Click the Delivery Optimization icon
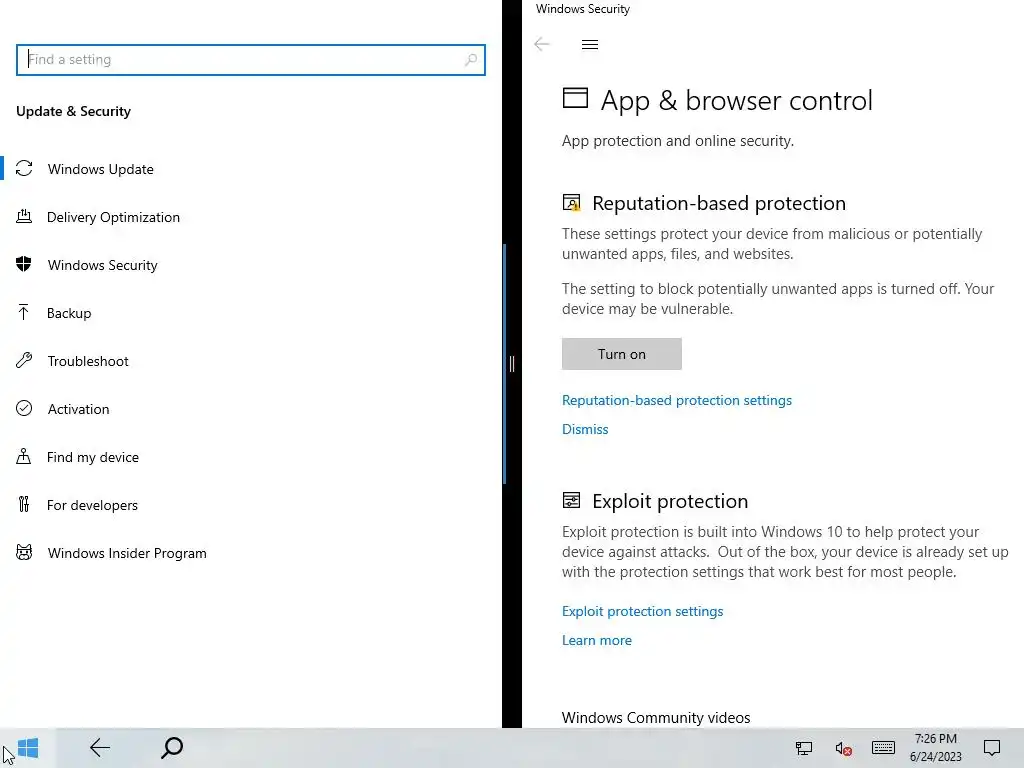Viewport: 1024px width, 768px height. (24, 216)
